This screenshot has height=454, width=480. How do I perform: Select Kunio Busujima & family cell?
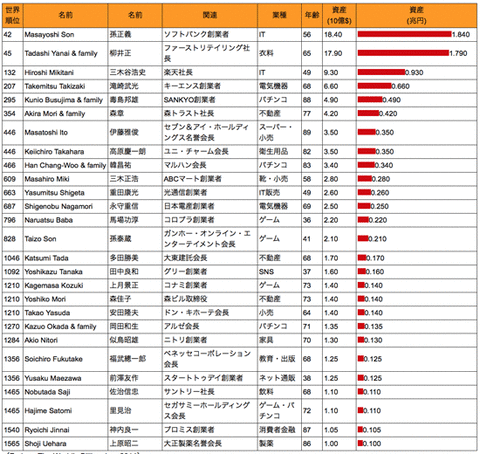[x=65, y=100]
